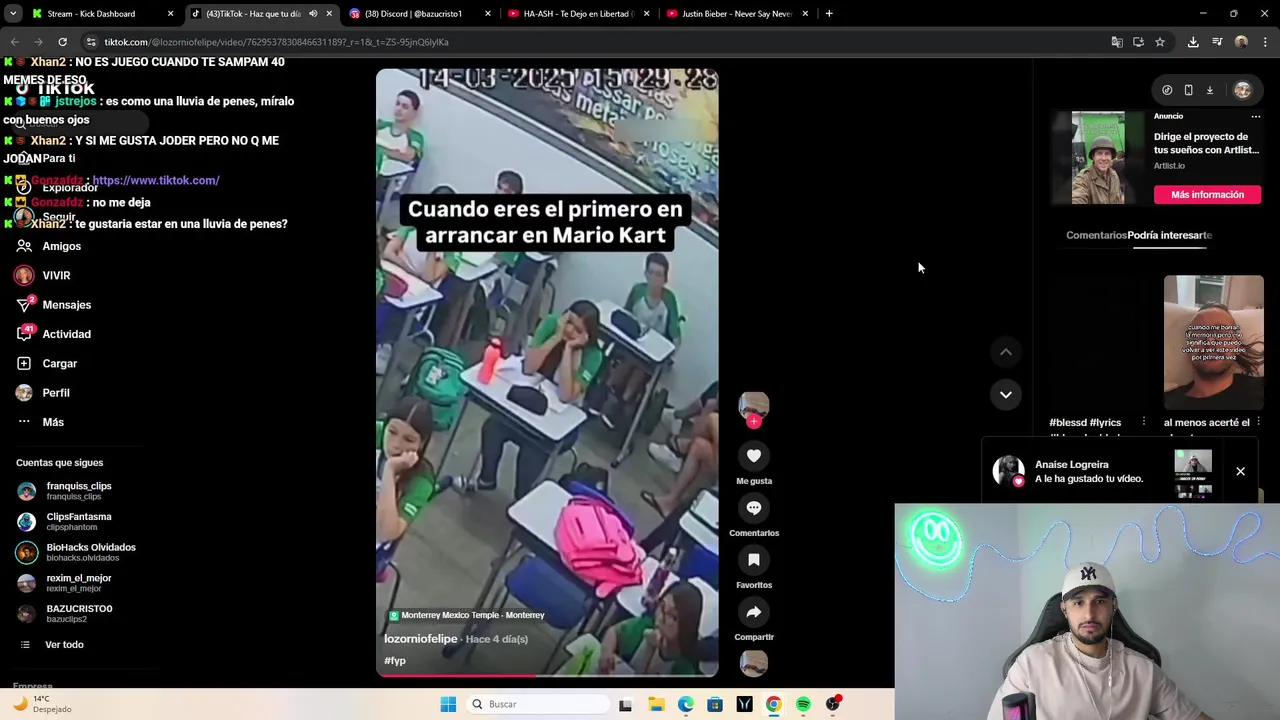Screen dimensions: 1280x720
Task: Reload the page in Chrome
Action: (x=62, y=42)
